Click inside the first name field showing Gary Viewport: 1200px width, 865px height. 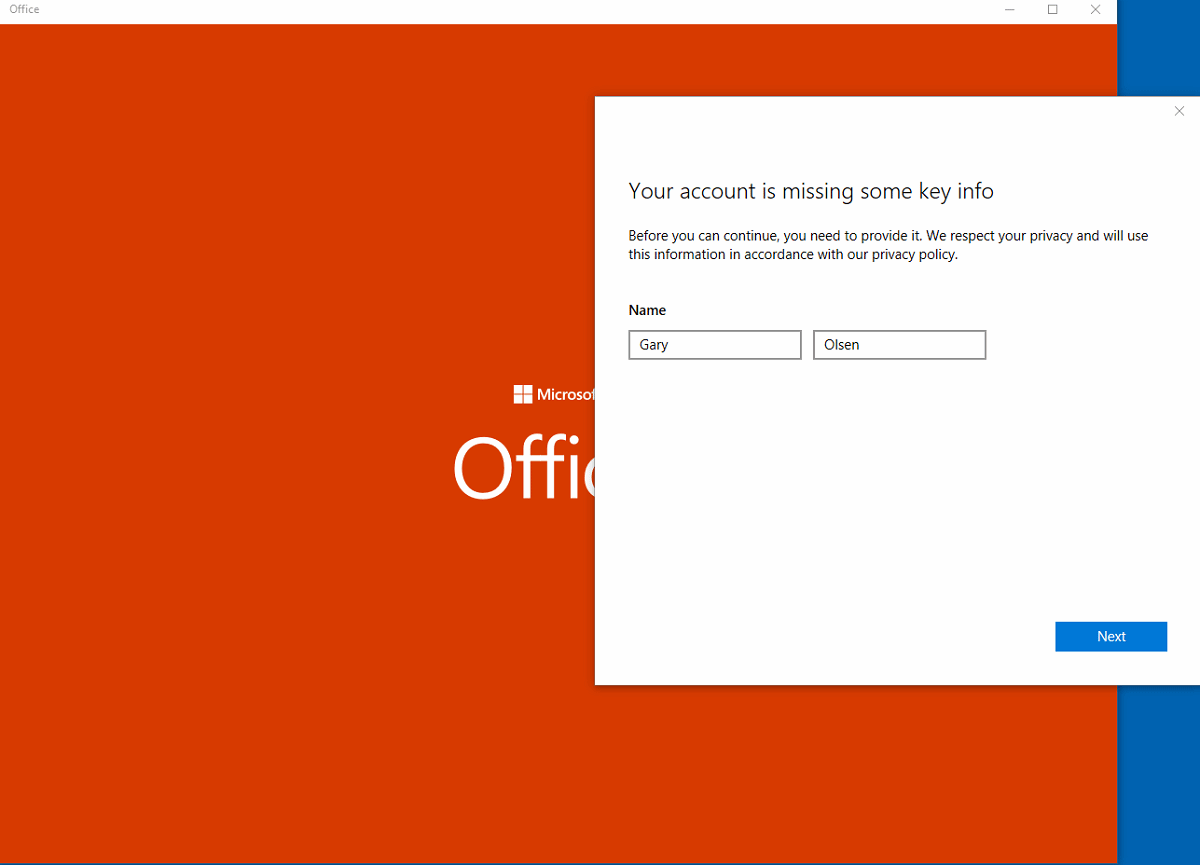point(714,344)
